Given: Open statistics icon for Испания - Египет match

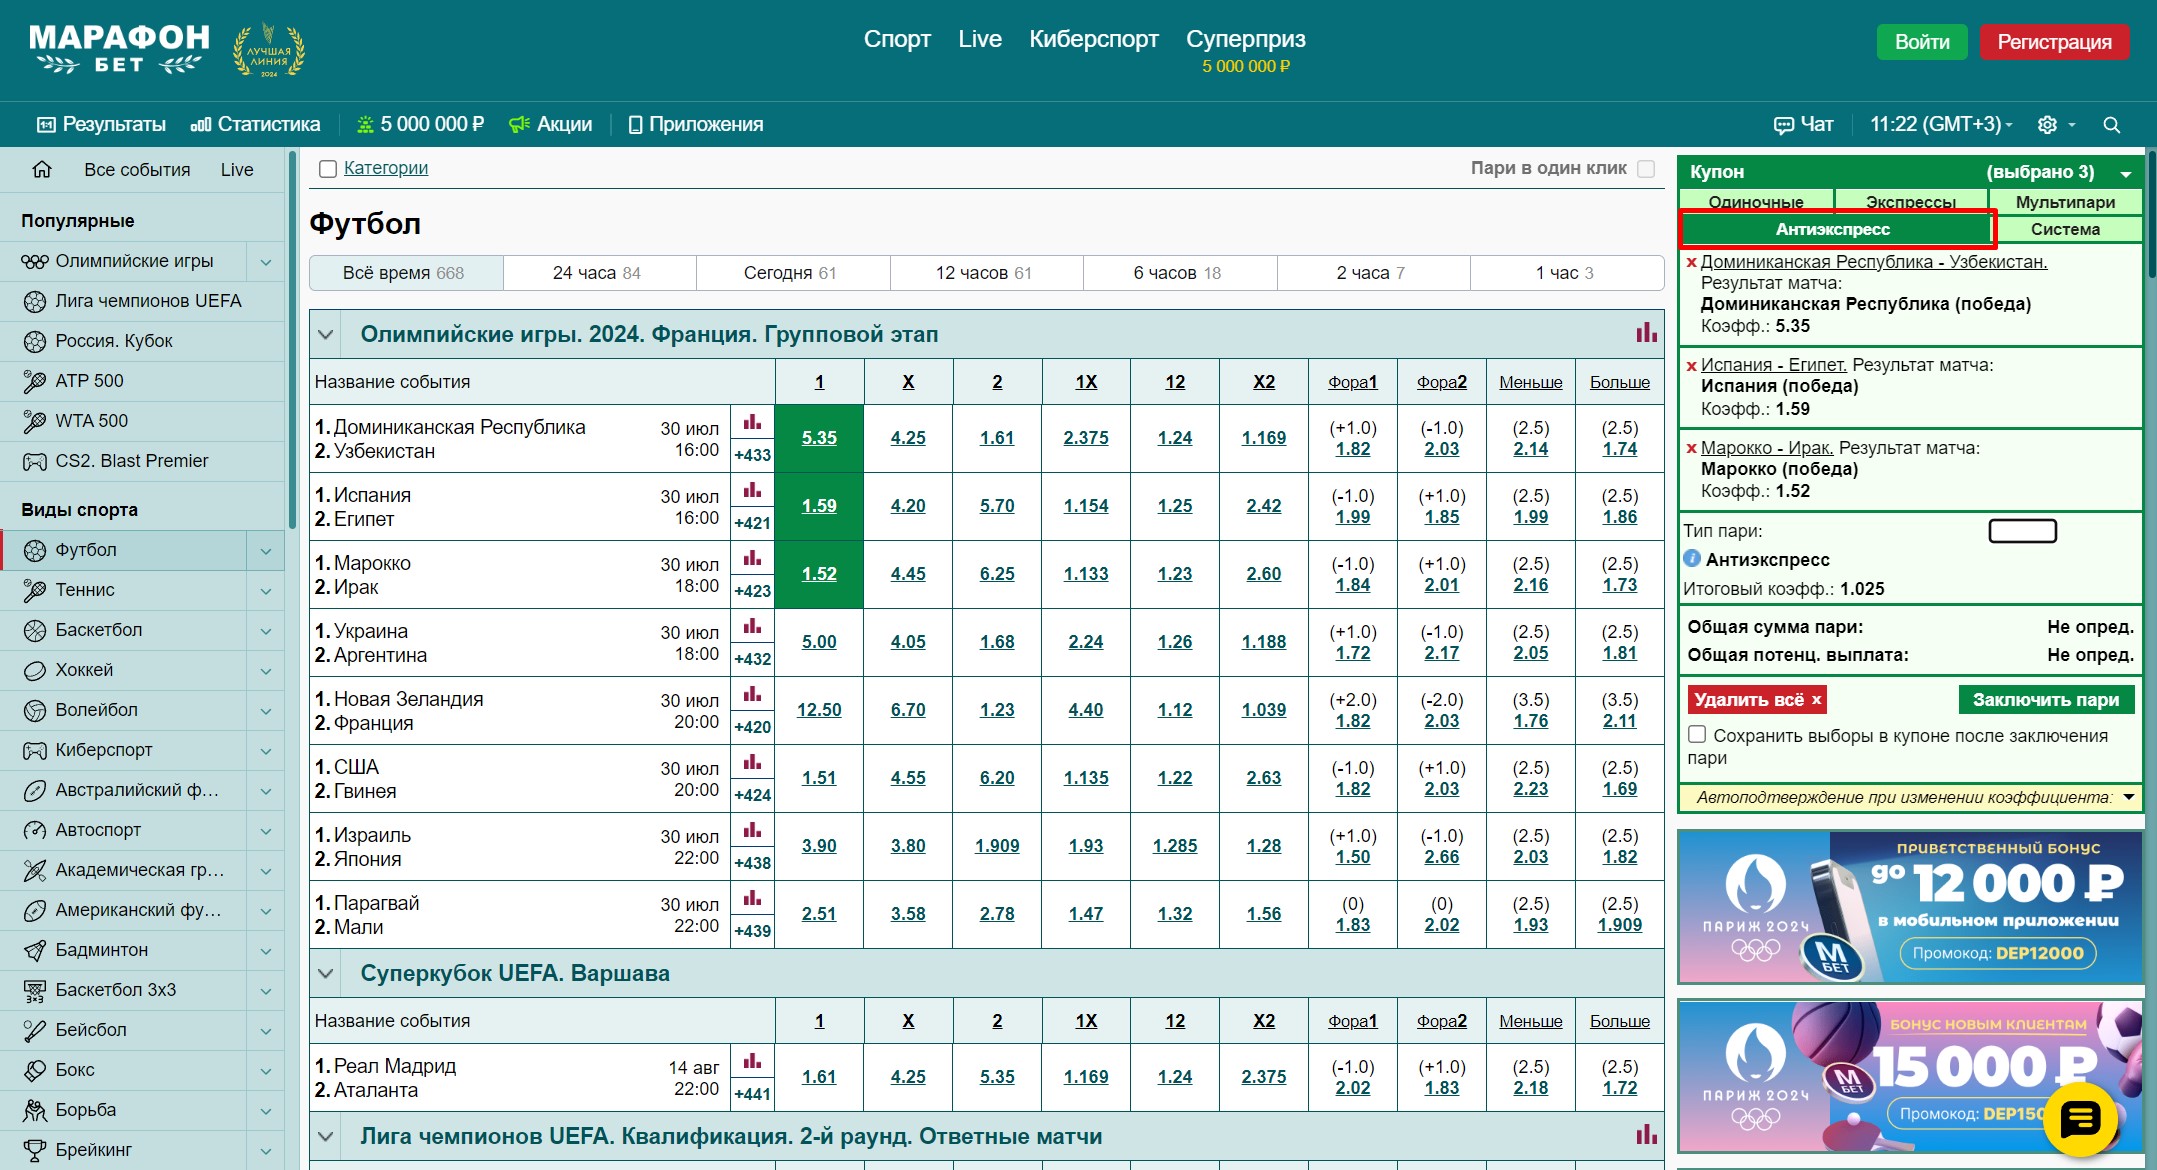Looking at the screenshot, I should 752,490.
